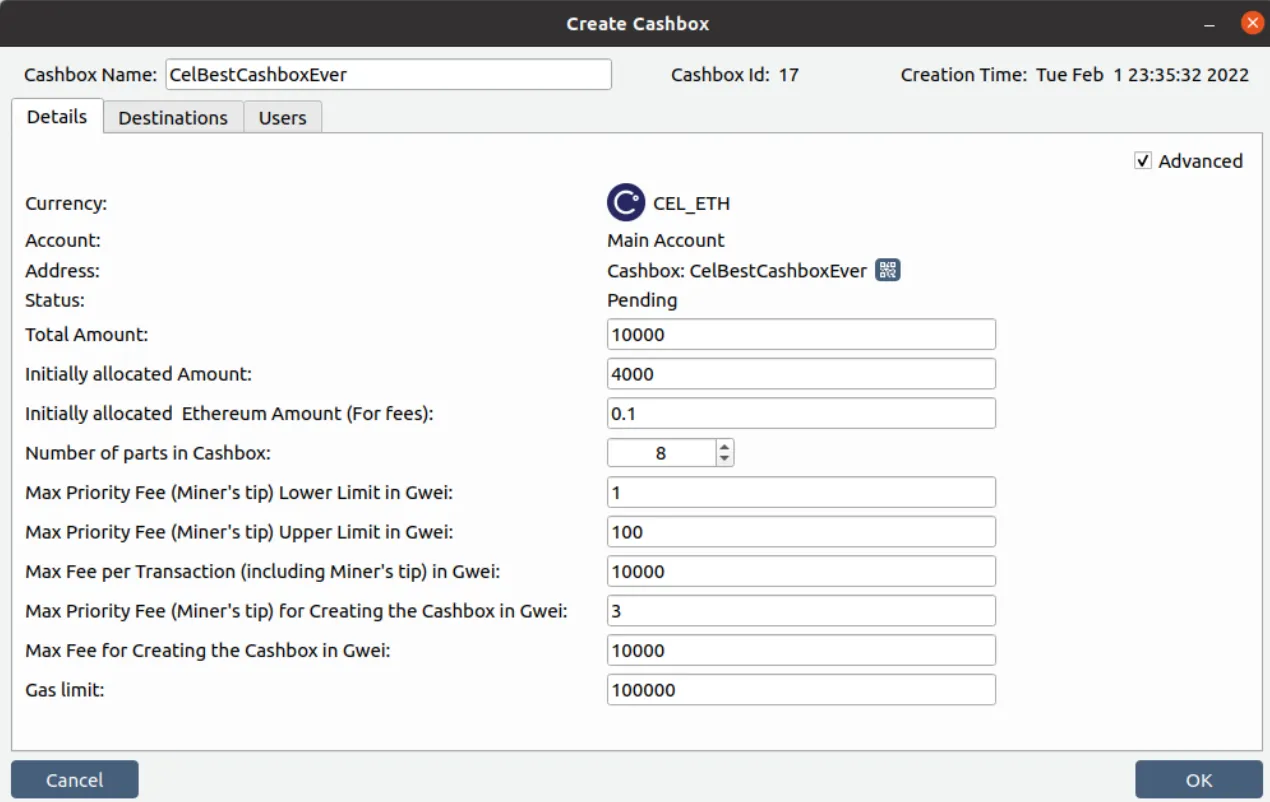
Task: Click the 'Pending' status text
Action: (x=642, y=300)
